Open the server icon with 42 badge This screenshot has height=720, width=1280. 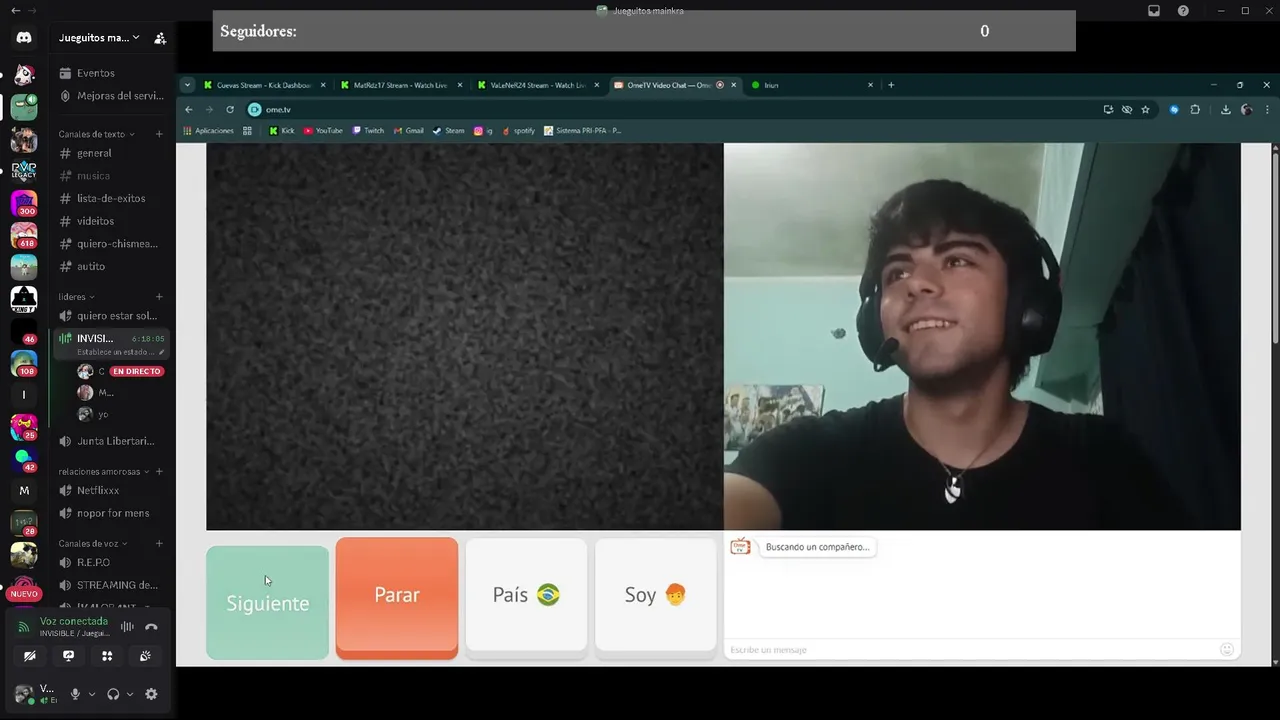point(24,459)
